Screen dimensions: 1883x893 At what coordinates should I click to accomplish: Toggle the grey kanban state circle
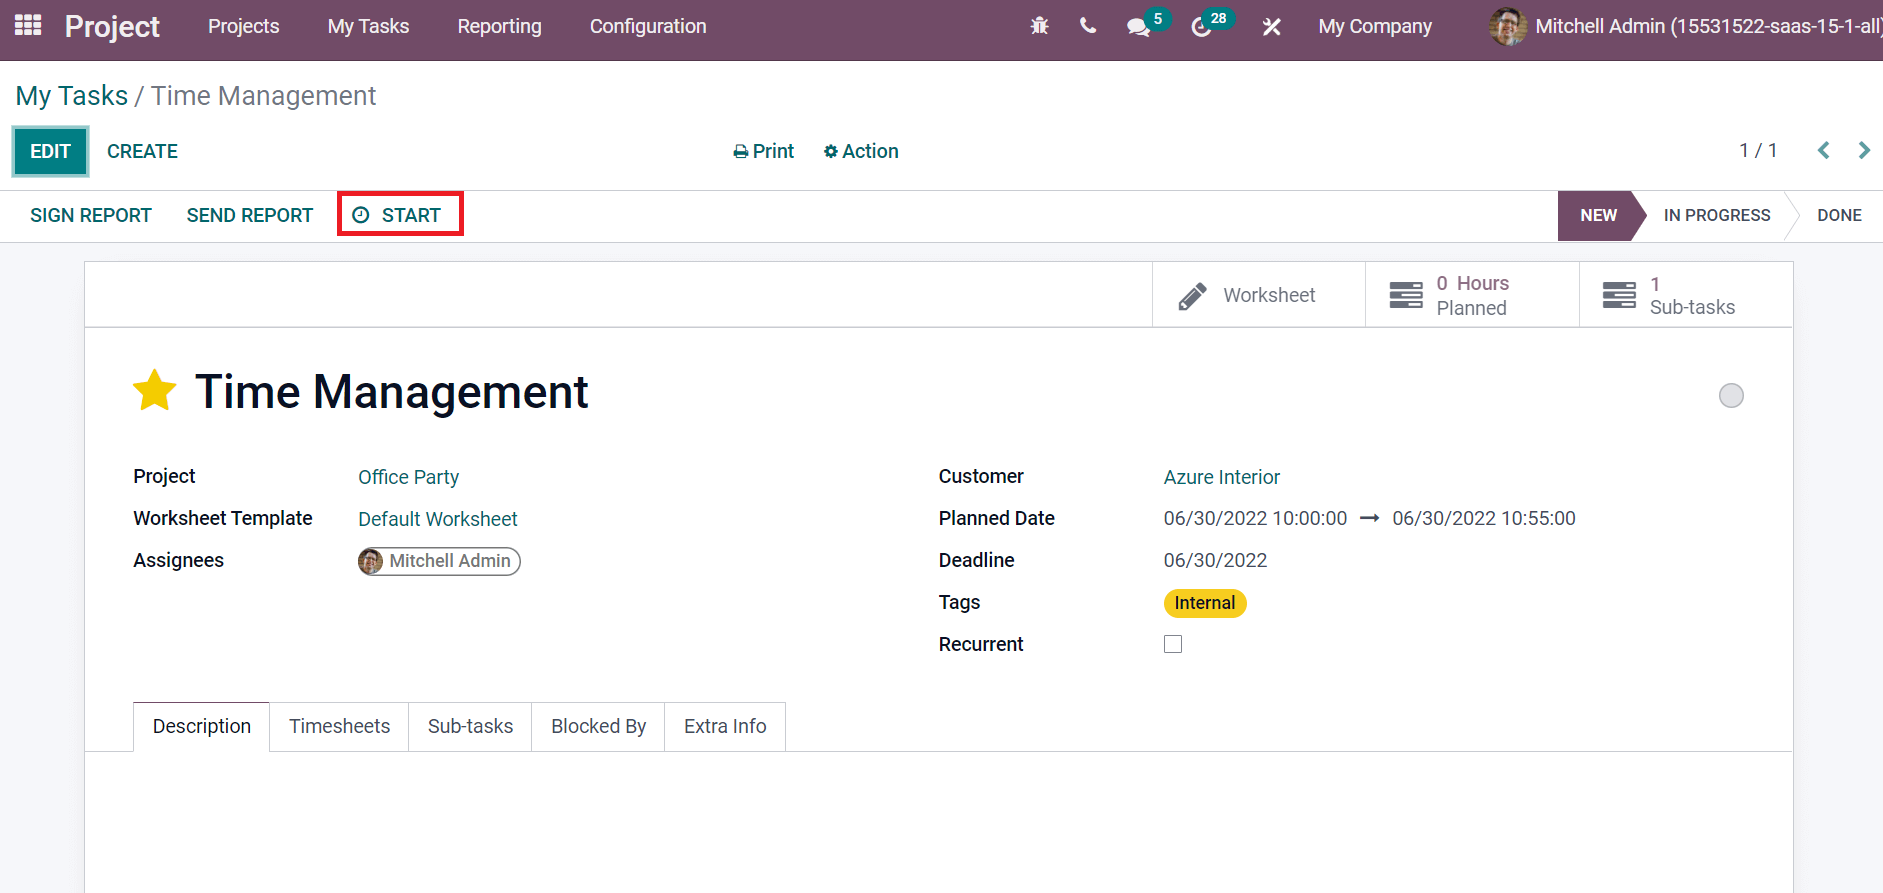pyautogui.click(x=1731, y=396)
